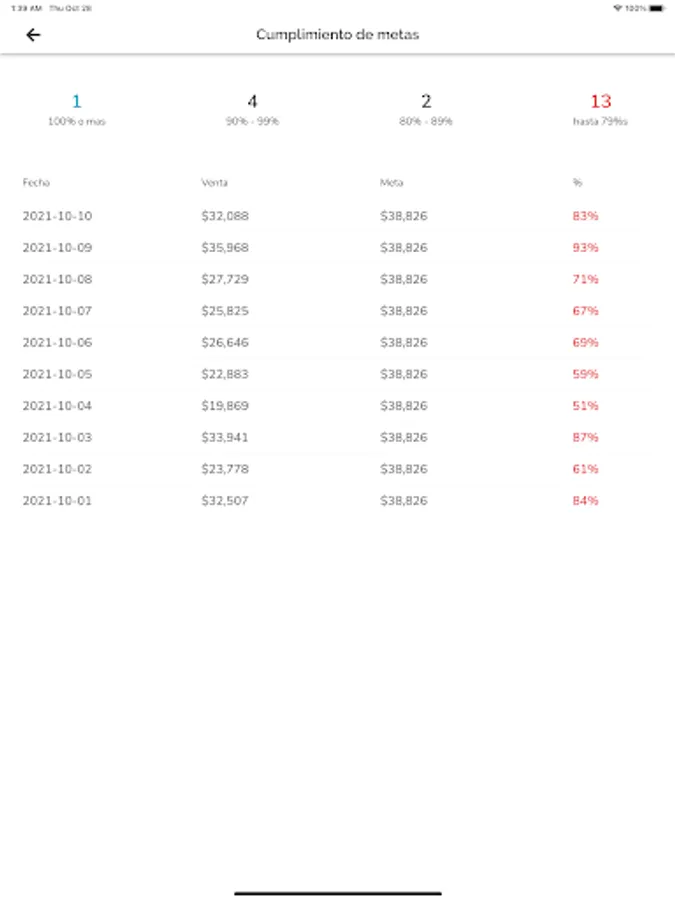Tap the home indicator bar
Viewport: 675px width, 900px height.
pos(338,893)
